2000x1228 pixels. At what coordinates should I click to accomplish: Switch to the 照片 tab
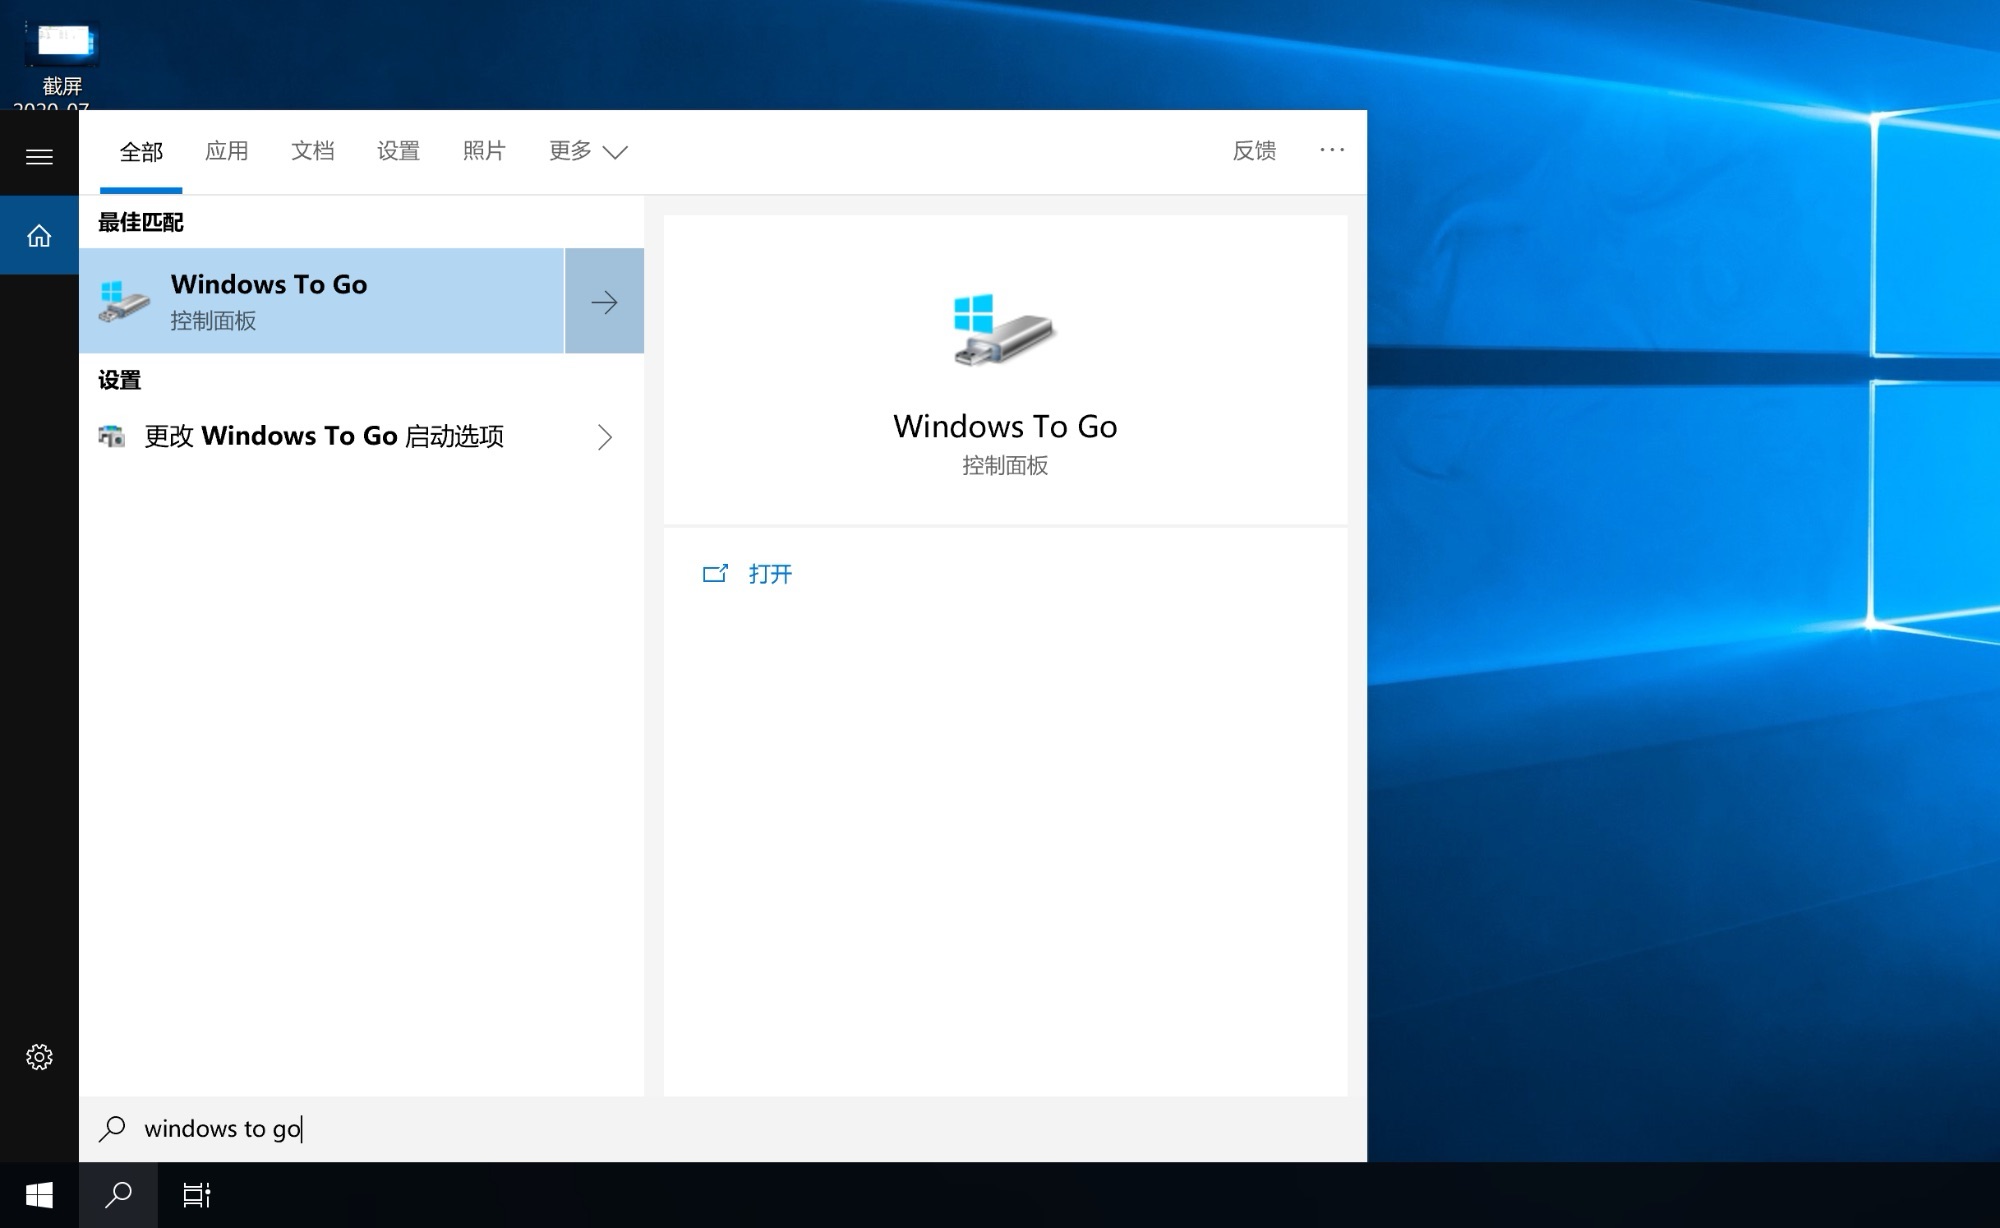point(484,151)
